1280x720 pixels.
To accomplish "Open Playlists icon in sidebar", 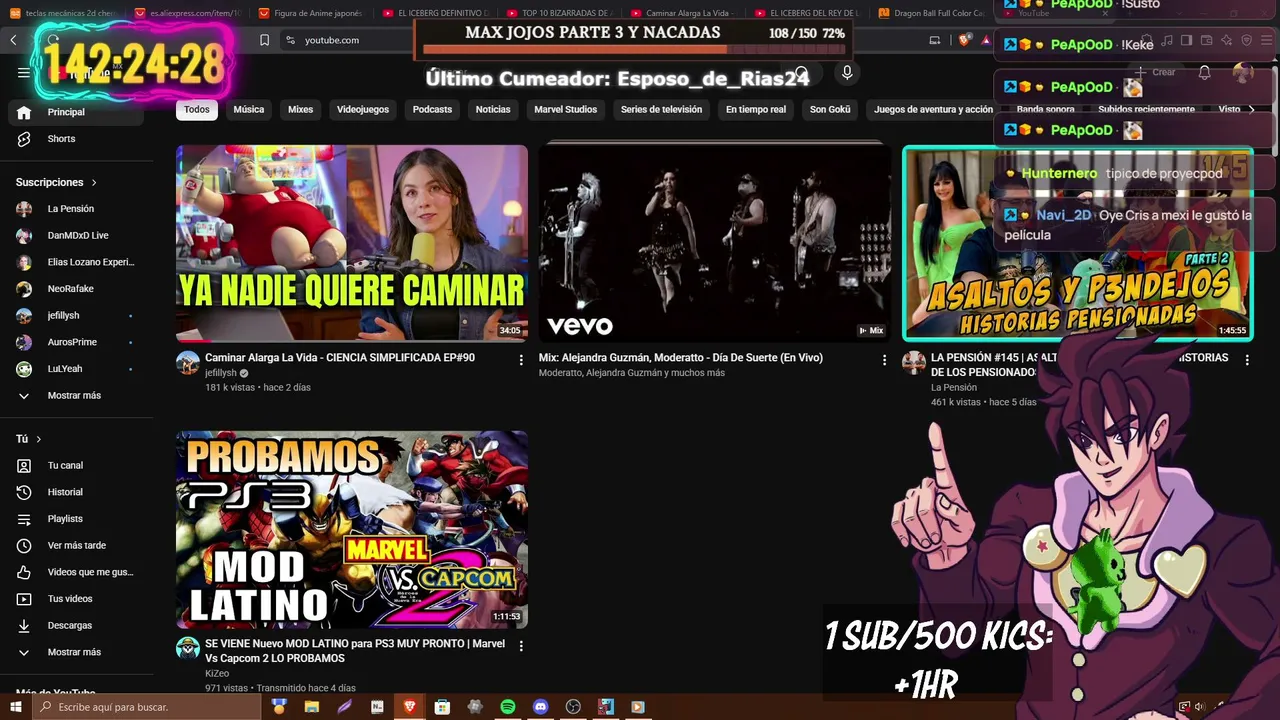I will point(24,519).
